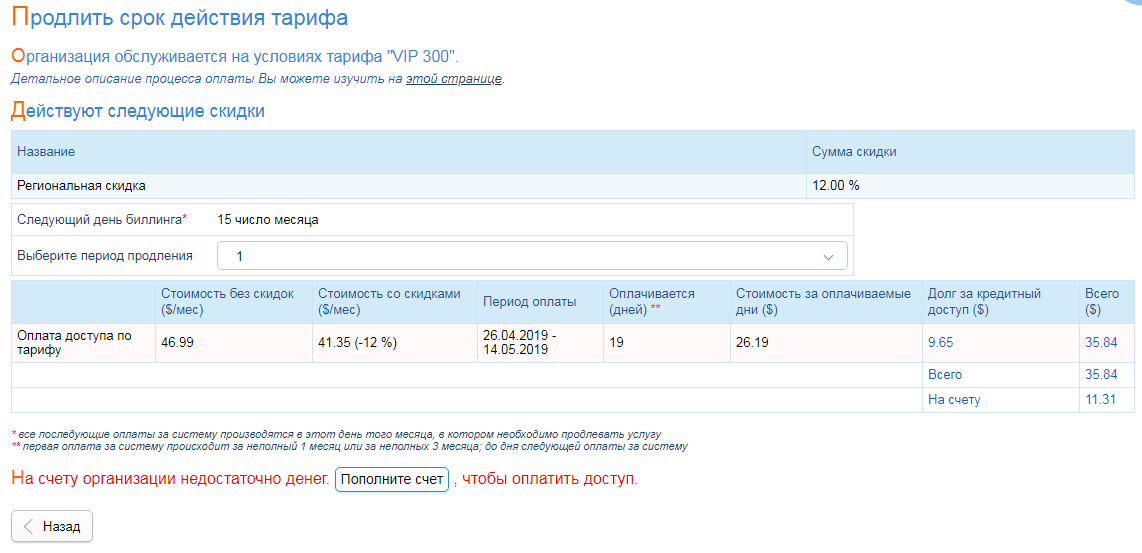
Task: Click the 'VIP 300' tariff organization line
Action: 236,56
